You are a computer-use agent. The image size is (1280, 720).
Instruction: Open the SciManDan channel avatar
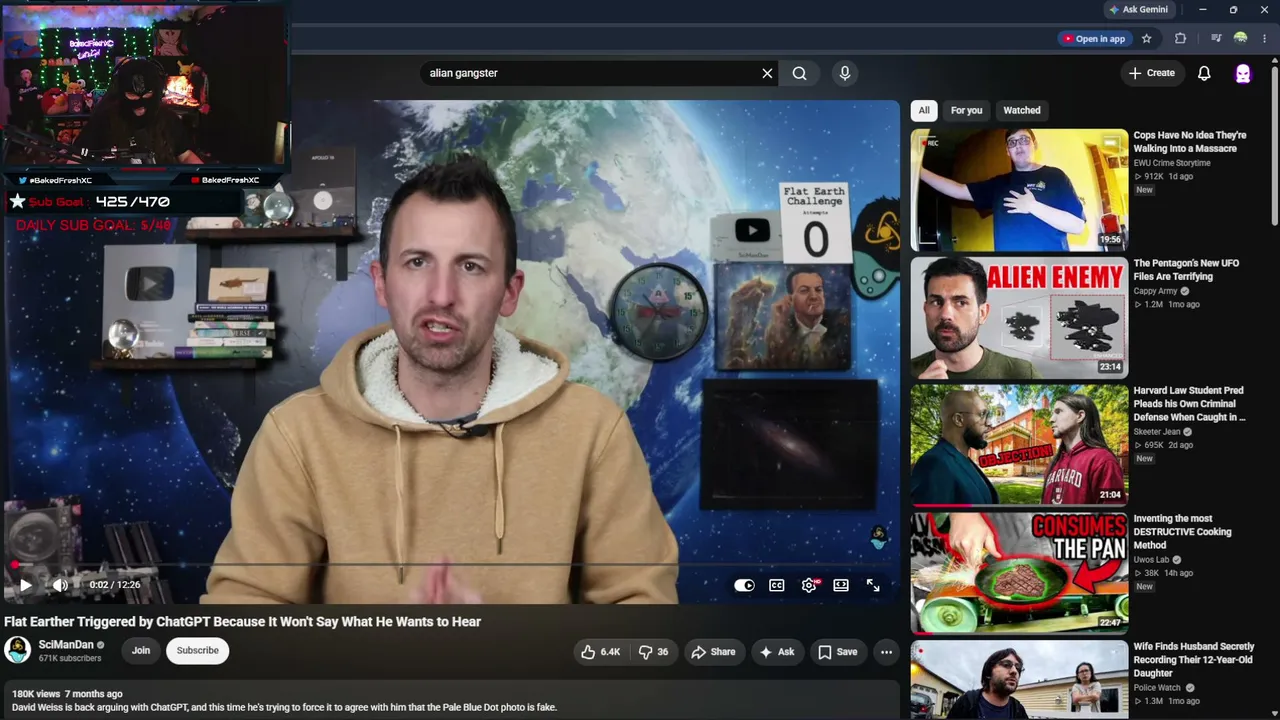[x=18, y=650]
